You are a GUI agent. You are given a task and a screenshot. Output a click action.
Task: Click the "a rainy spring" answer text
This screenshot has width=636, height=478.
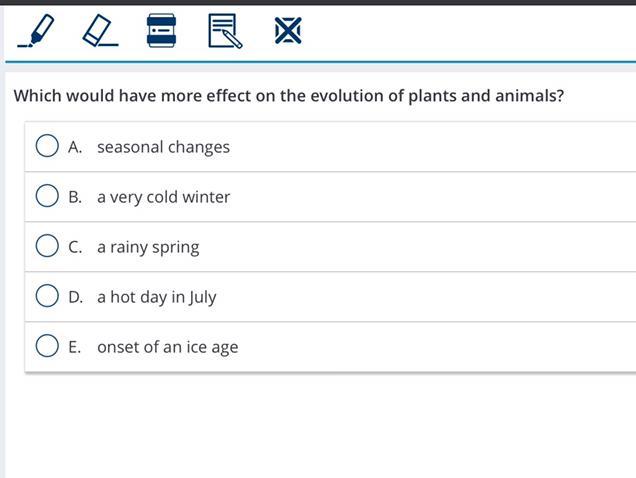click(148, 247)
